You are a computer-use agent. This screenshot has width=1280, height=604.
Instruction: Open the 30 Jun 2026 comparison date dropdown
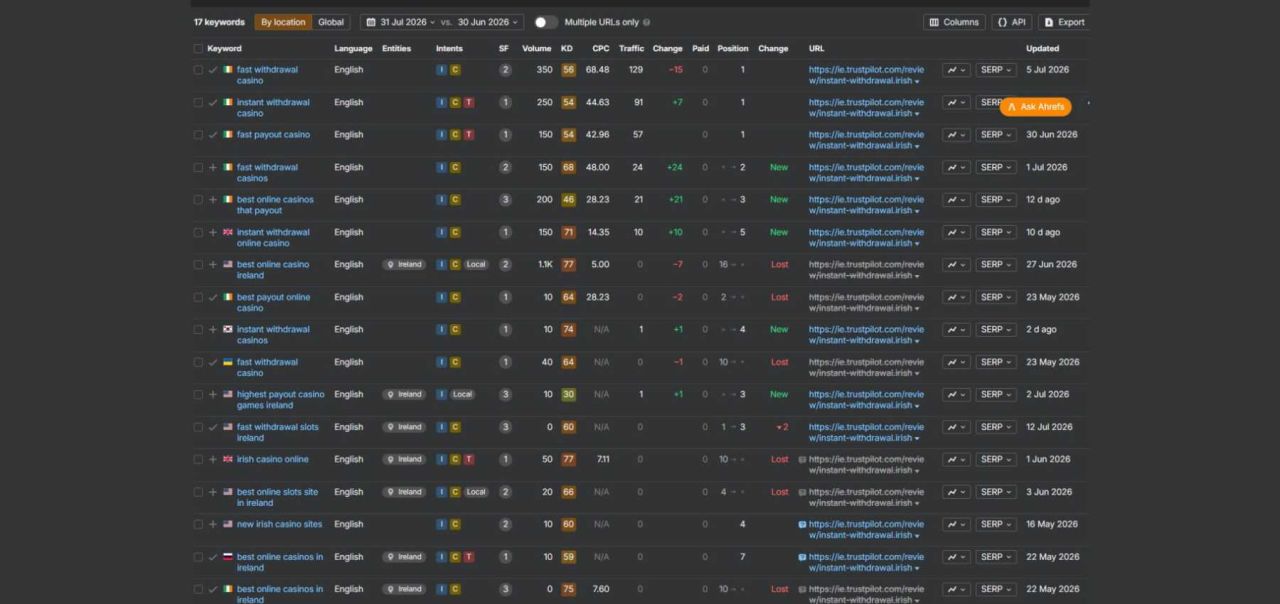coord(488,22)
